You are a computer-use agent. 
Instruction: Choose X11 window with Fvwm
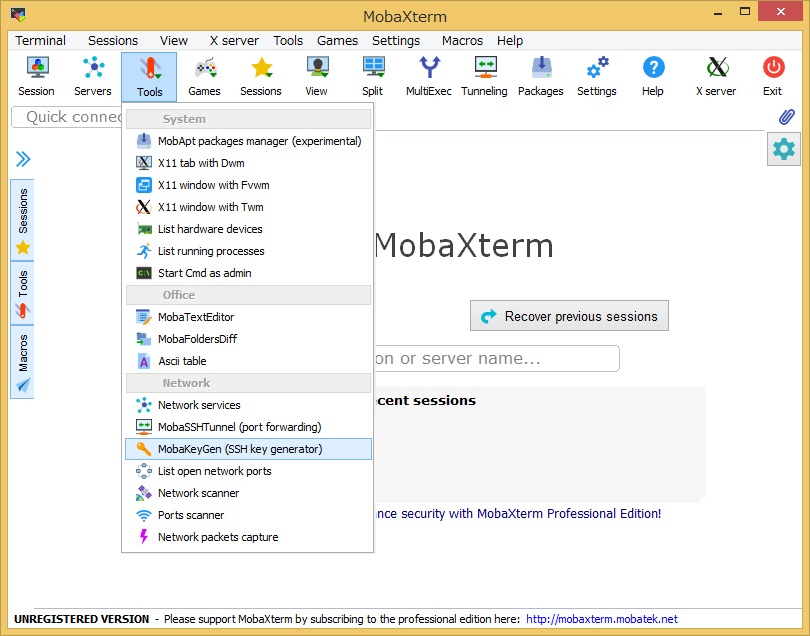[248, 185]
